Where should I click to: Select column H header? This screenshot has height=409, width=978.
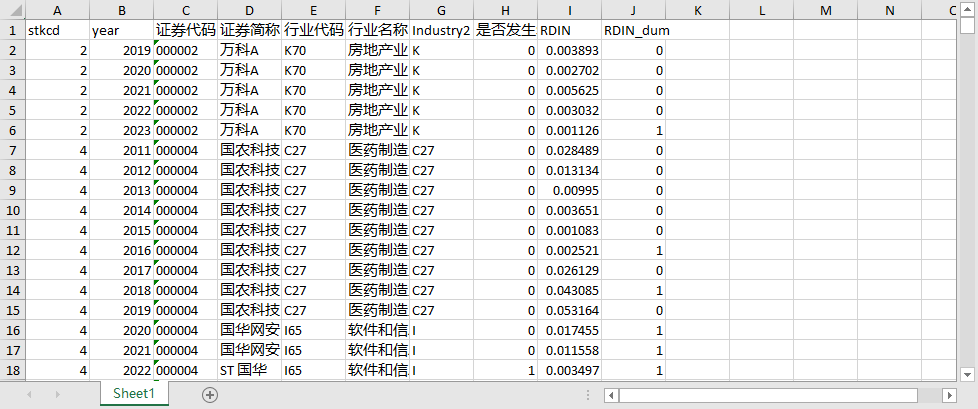pos(506,10)
